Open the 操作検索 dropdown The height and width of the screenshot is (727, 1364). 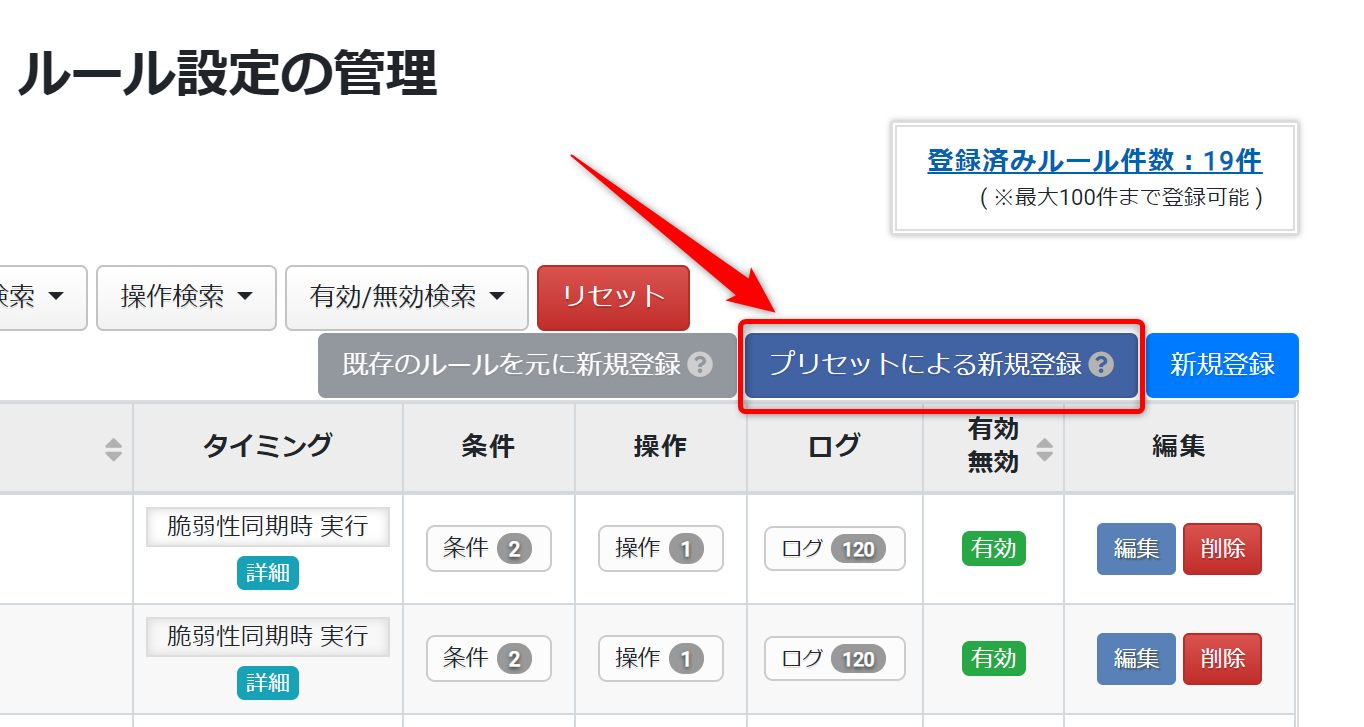(186, 297)
